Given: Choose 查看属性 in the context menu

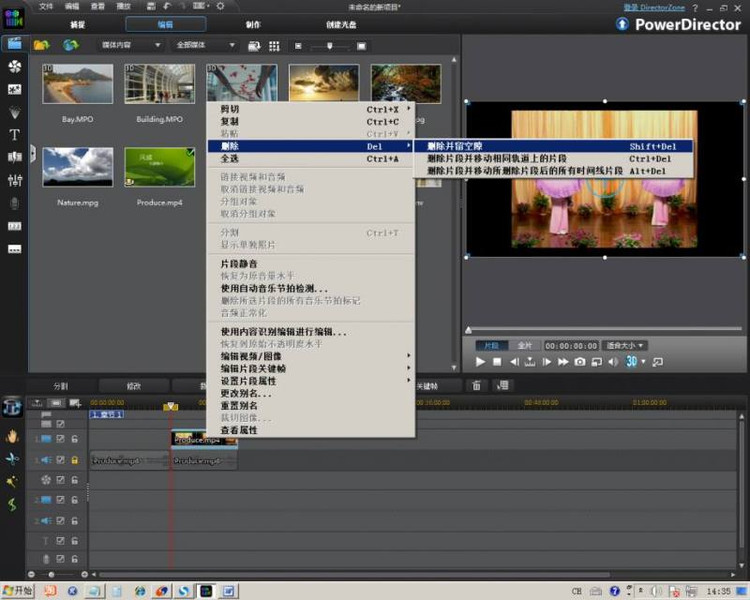Looking at the screenshot, I should tap(310, 430).
